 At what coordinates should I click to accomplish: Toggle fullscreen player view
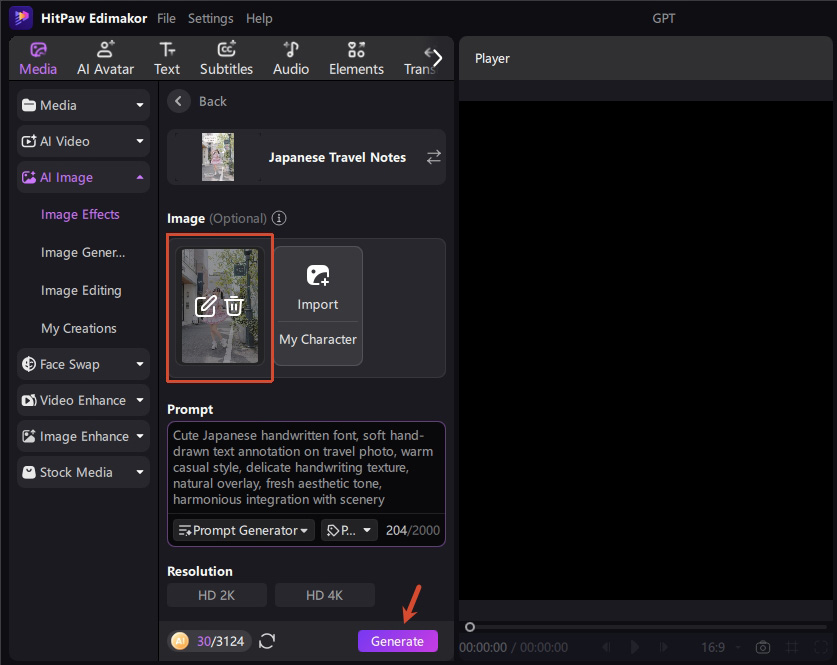pyautogui.click(x=820, y=647)
